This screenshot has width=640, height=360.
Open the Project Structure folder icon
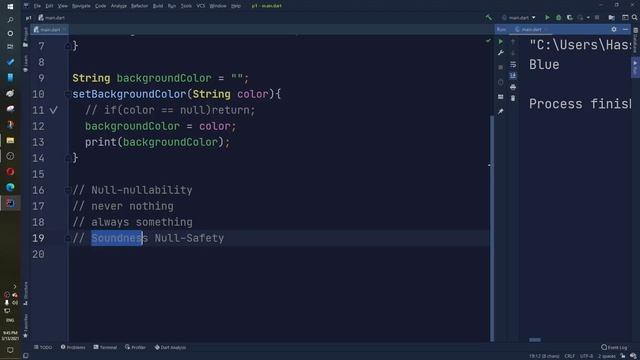pos(611,18)
